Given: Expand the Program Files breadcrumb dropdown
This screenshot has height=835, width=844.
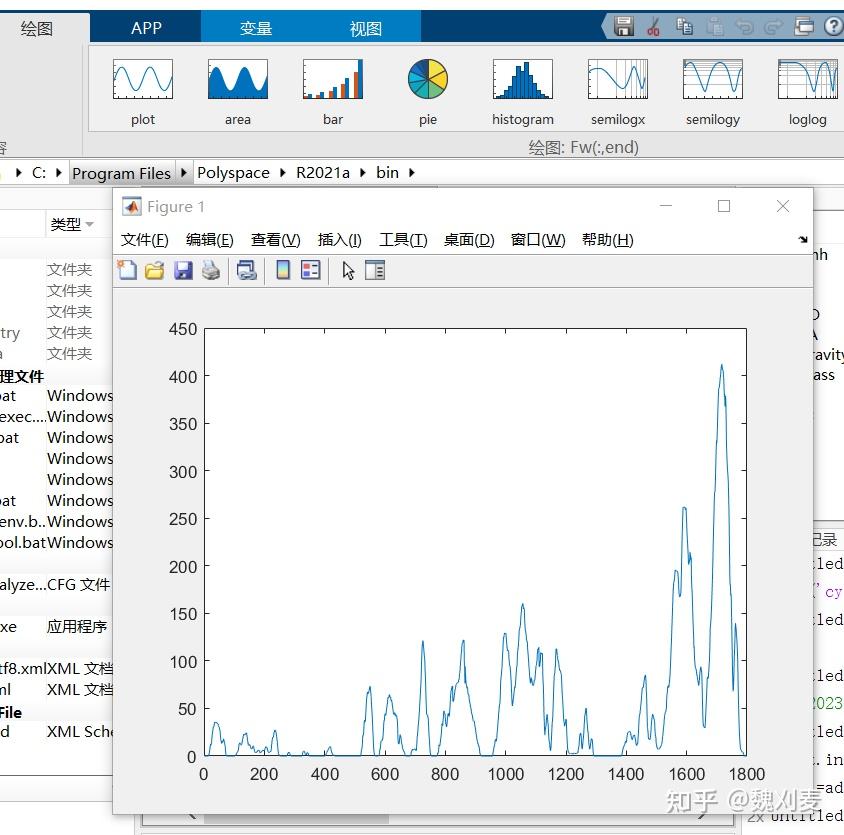Looking at the screenshot, I should 184,172.
